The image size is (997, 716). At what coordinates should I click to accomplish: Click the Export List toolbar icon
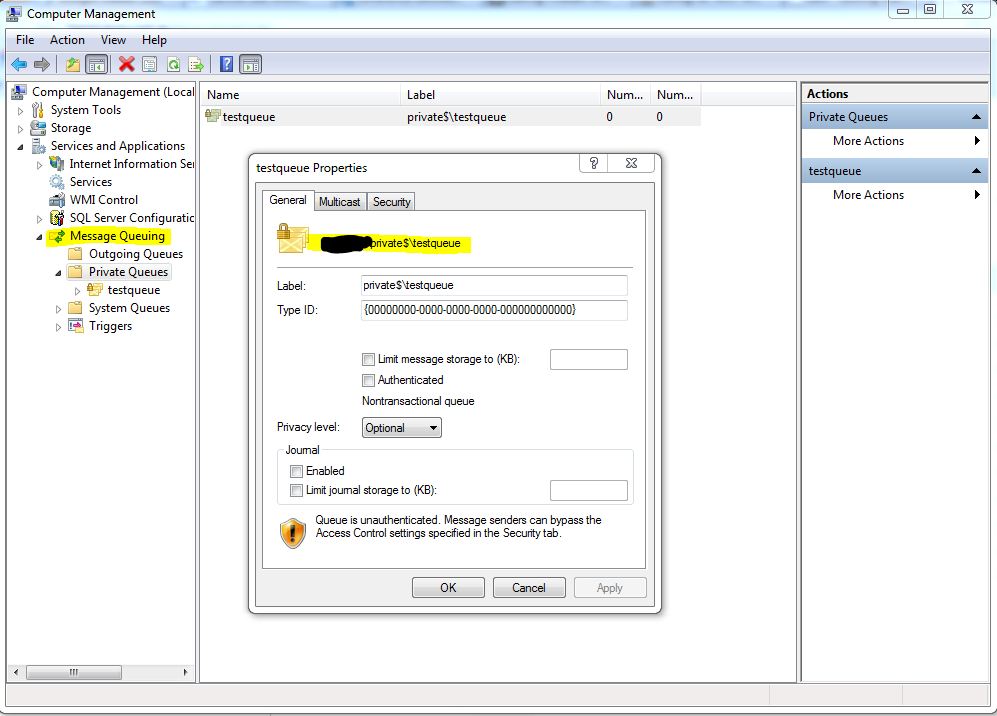[196, 64]
